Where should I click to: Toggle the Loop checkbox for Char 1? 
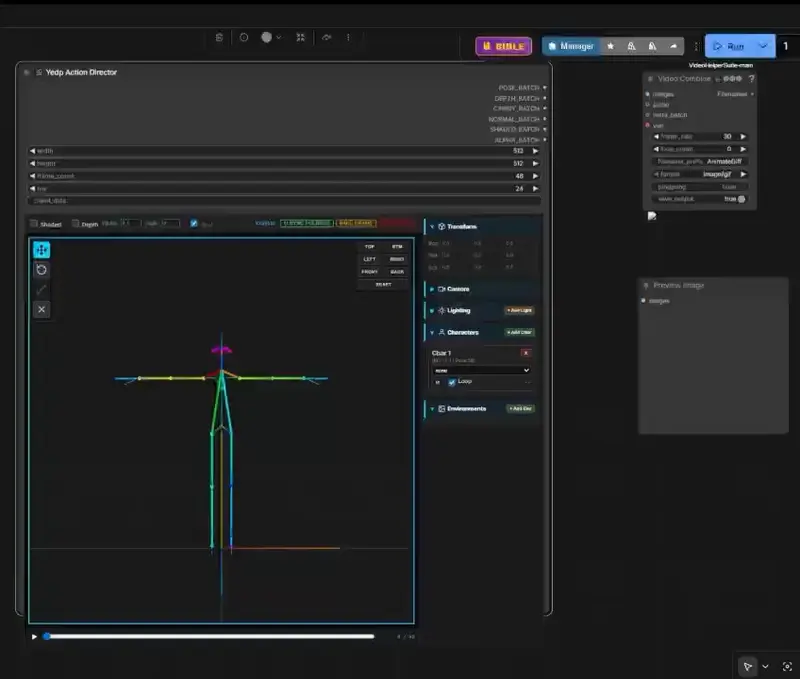[x=452, y=382]
